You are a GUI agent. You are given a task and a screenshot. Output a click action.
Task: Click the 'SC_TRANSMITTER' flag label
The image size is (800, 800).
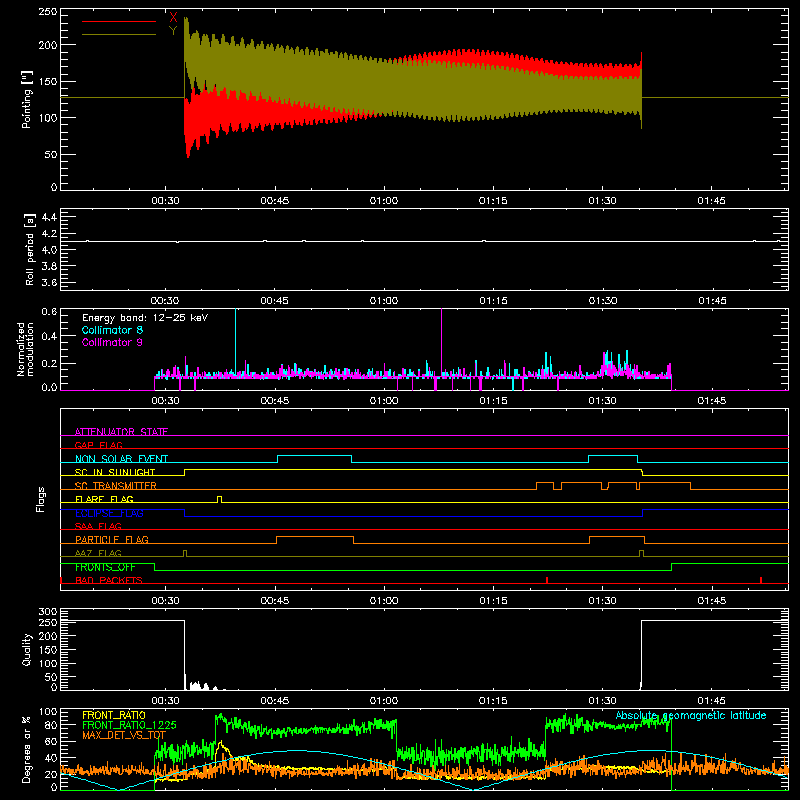[116, 485]
